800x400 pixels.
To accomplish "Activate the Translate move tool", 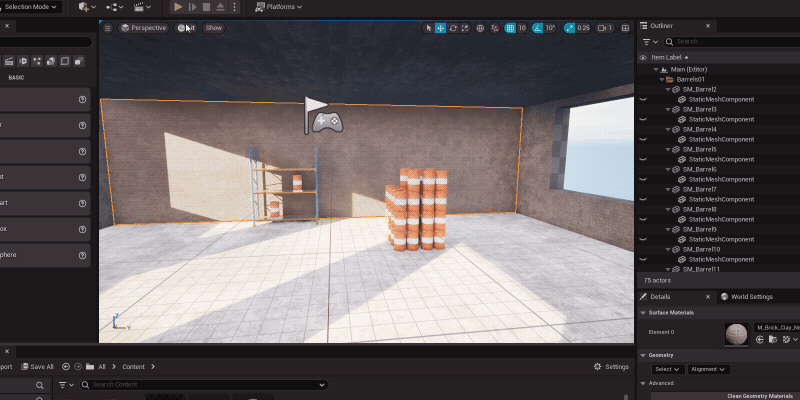I will click(441, 28).
